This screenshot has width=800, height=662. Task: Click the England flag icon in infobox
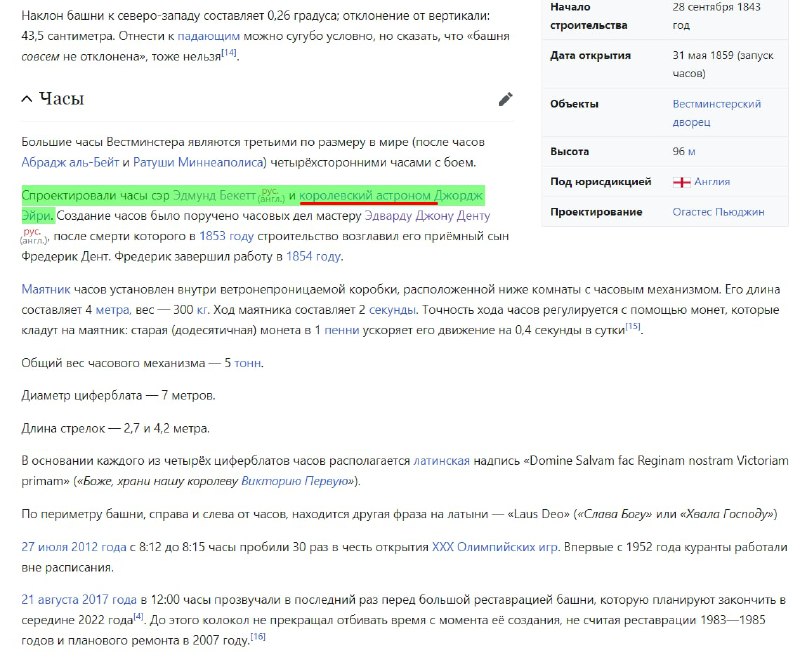coord(682,182)
